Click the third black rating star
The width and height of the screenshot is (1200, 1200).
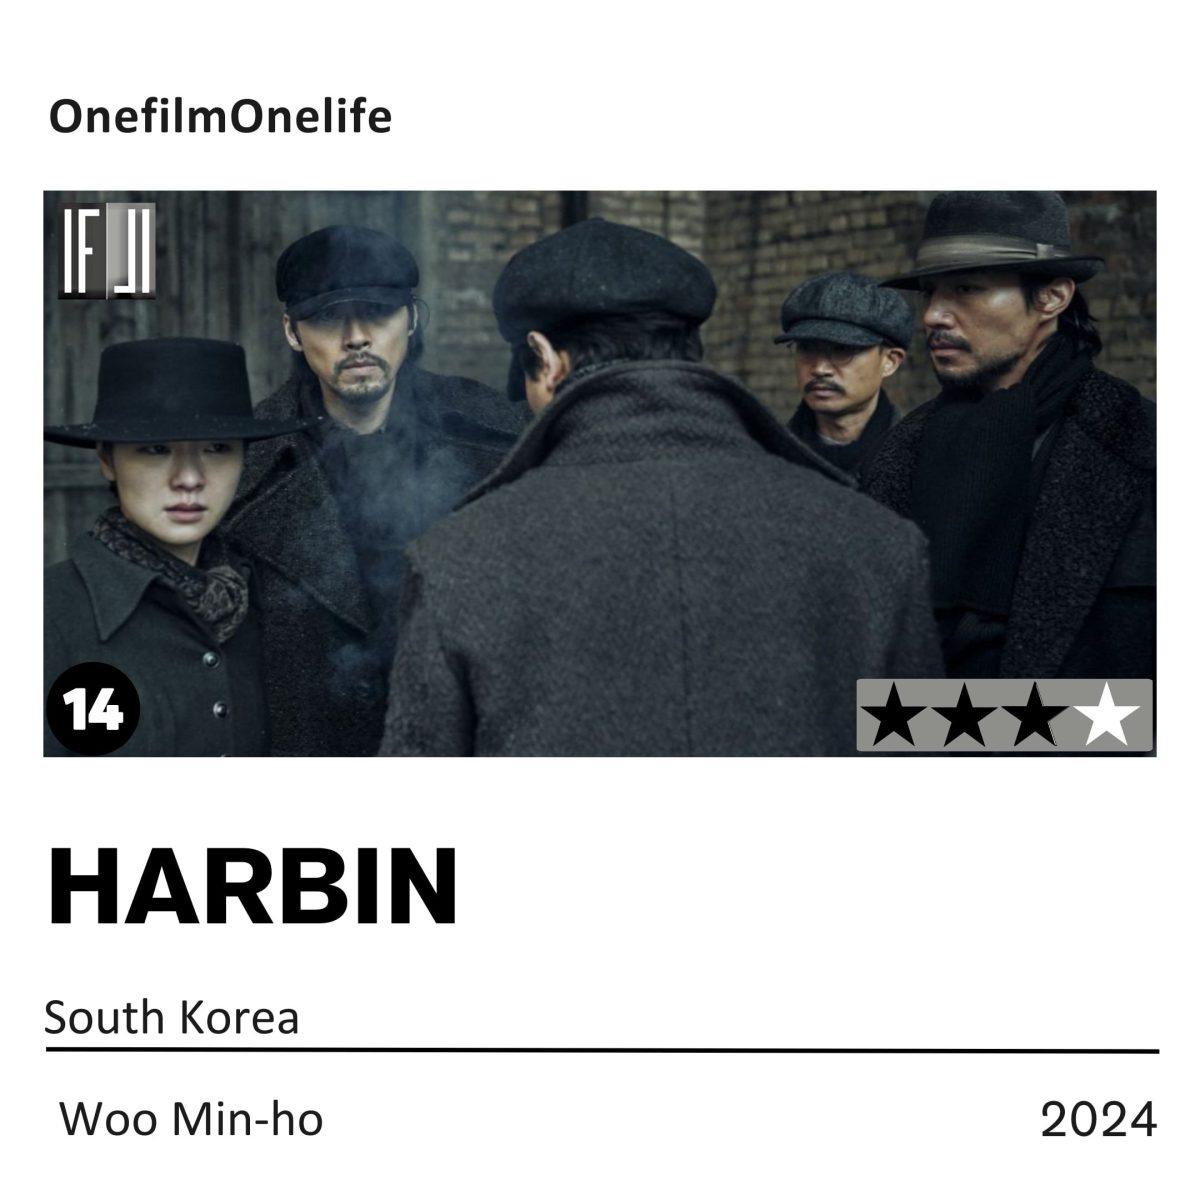(x=1035, y=717)
